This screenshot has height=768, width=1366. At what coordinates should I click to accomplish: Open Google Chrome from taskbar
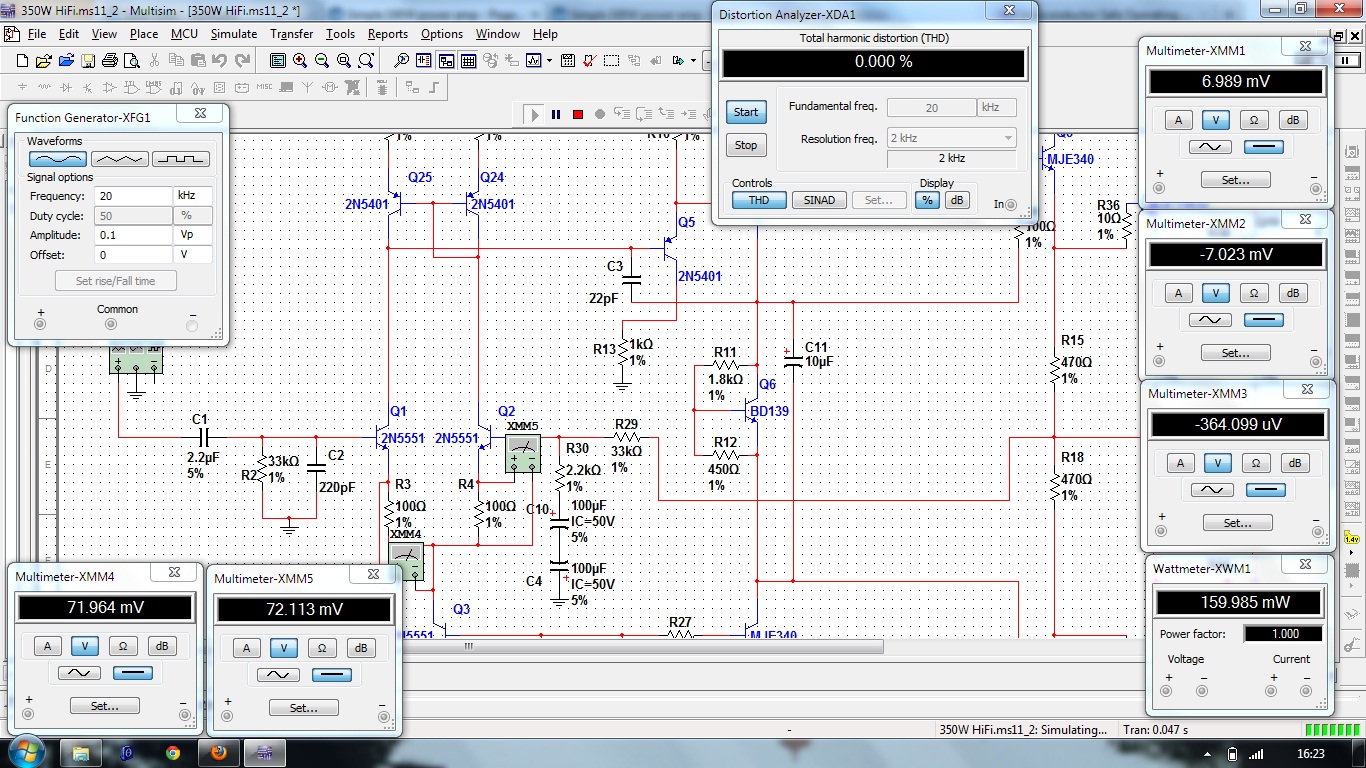pos(172,753)
